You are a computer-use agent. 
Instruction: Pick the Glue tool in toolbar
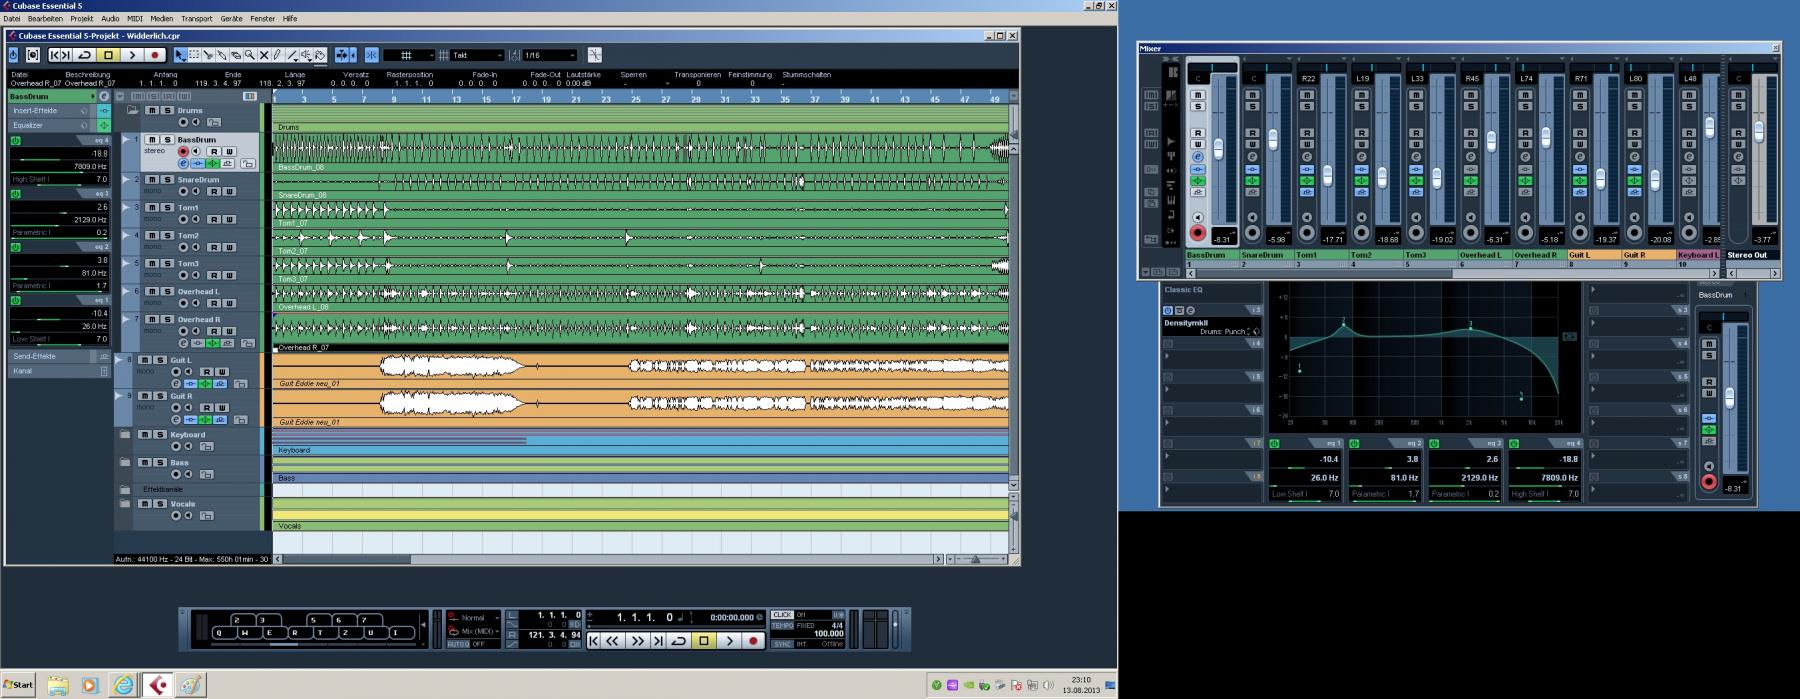(x=222, y=55)
